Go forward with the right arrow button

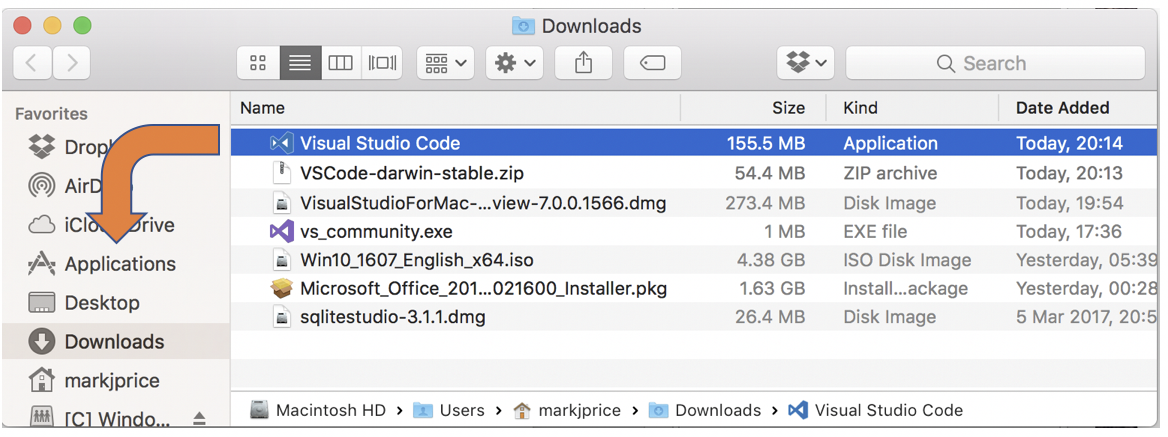pos(72,63)
